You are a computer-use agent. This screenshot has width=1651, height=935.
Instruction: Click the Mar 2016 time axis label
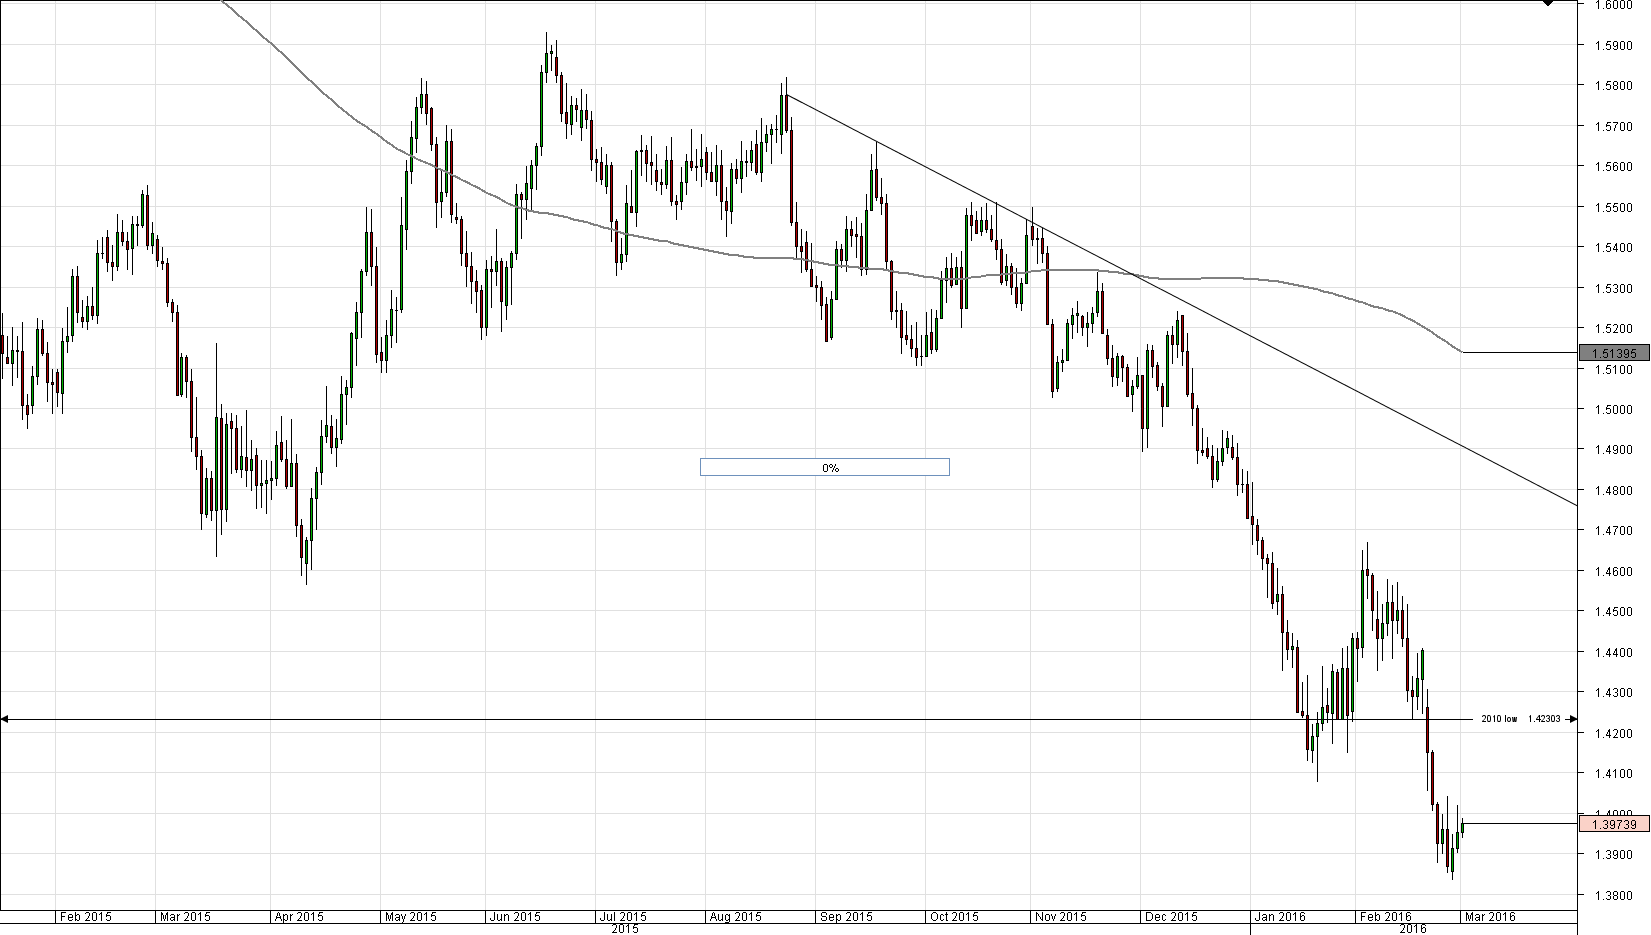[x=1490, y=917]
